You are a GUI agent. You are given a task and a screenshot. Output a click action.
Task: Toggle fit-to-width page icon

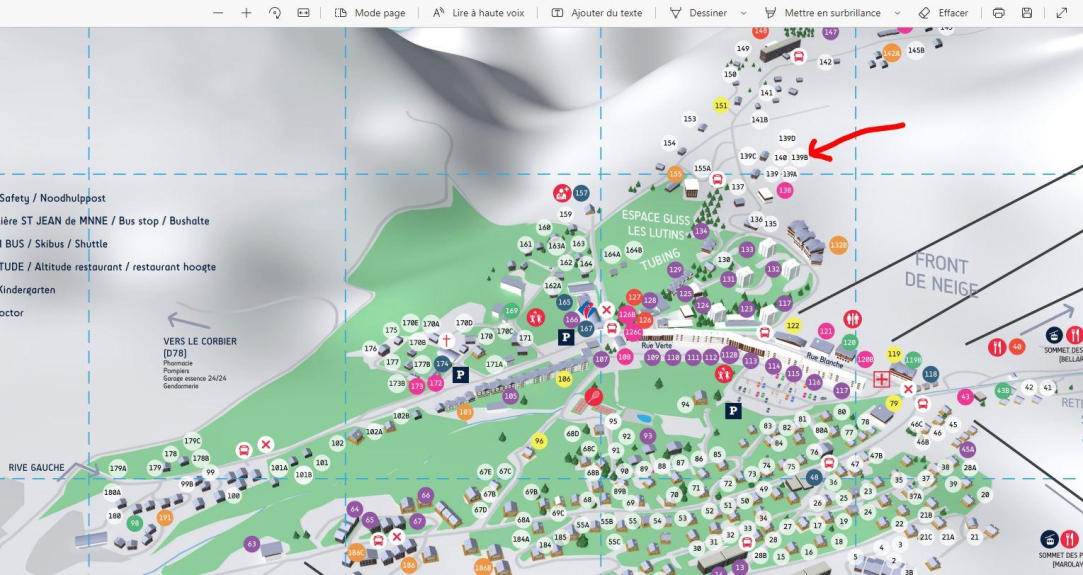303,13
